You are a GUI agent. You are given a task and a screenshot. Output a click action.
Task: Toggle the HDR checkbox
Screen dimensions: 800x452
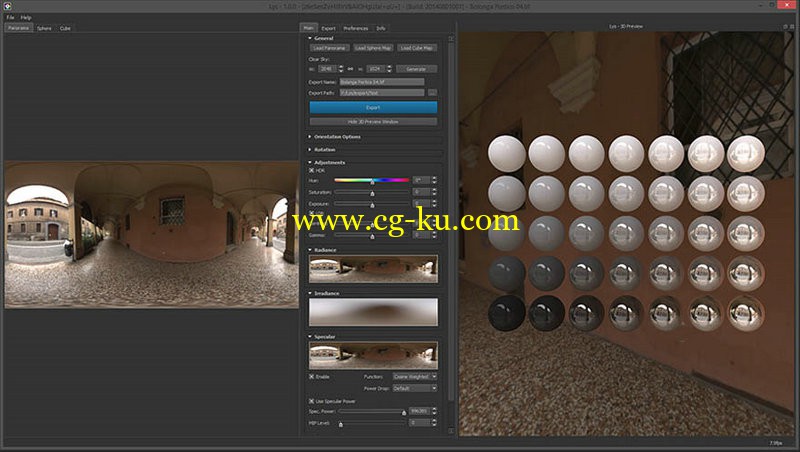(x=312, y=170)
